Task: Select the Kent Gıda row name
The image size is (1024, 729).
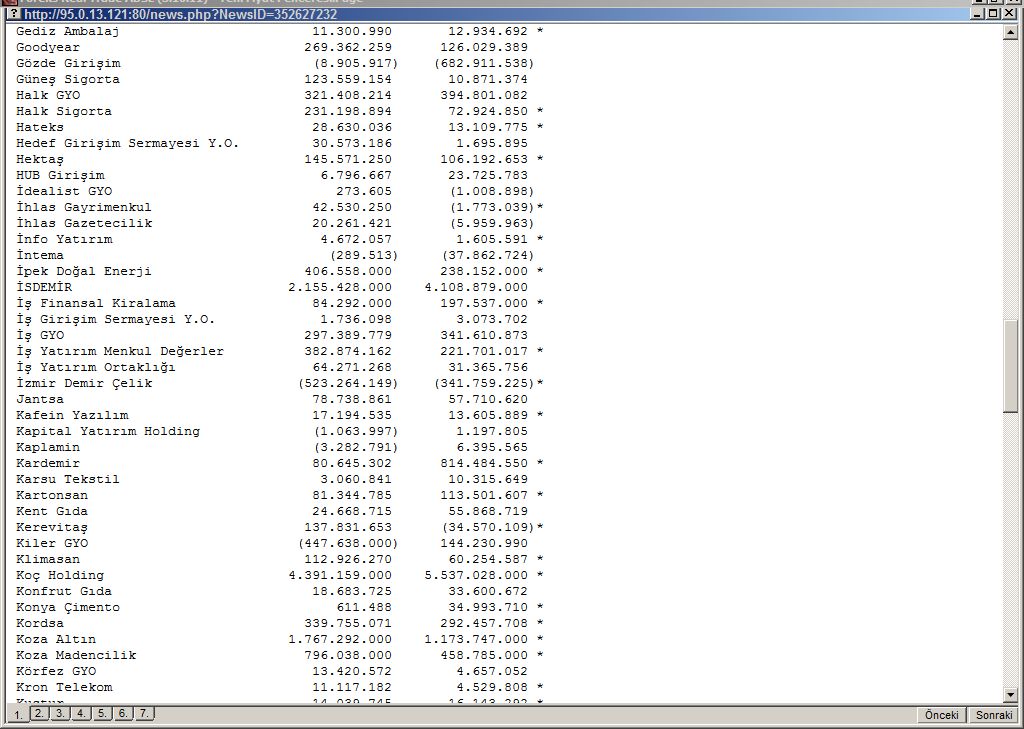Action: [52, 511]
